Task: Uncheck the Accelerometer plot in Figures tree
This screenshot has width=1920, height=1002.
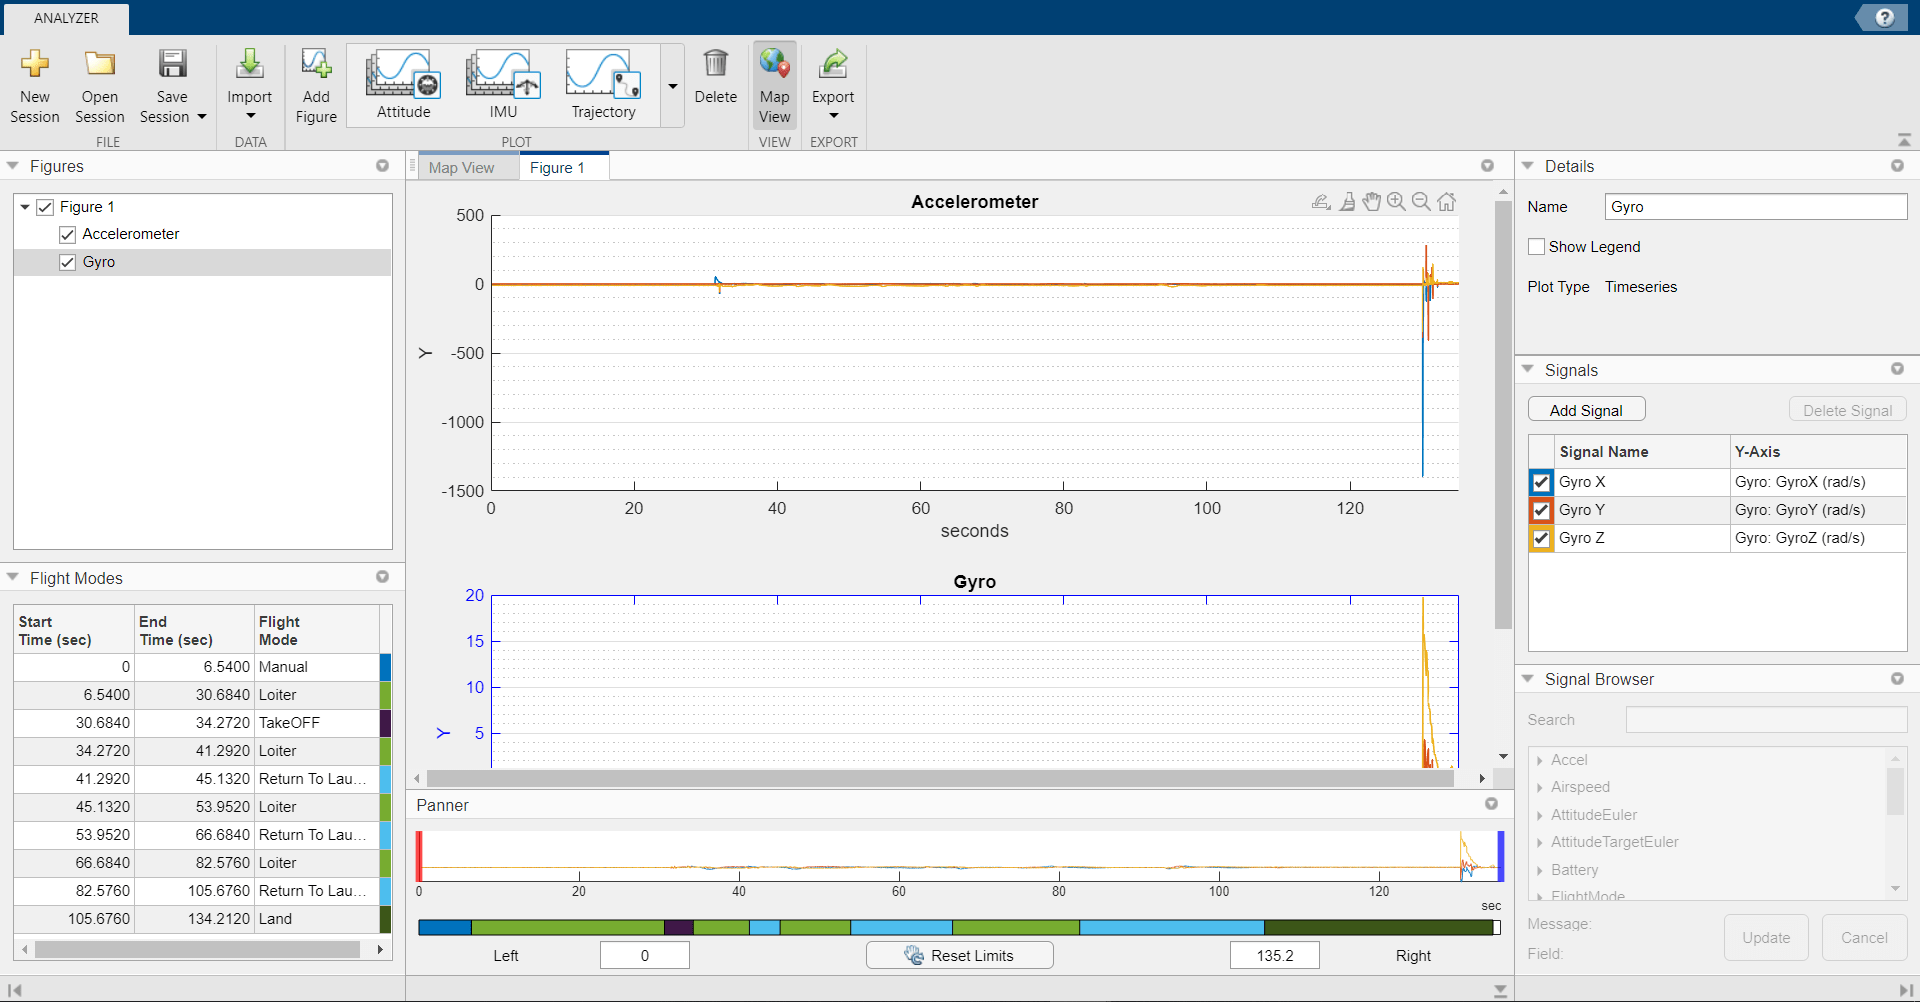Action: point(68,234)
